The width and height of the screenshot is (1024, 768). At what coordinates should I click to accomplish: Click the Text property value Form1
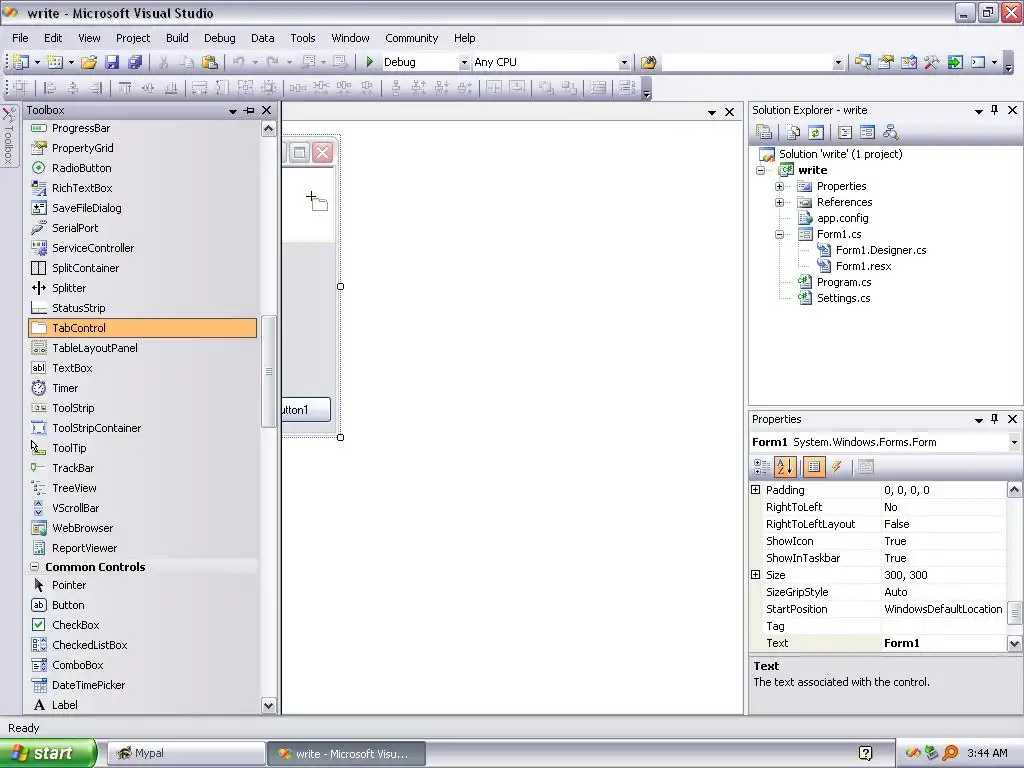tap(944, 643)
